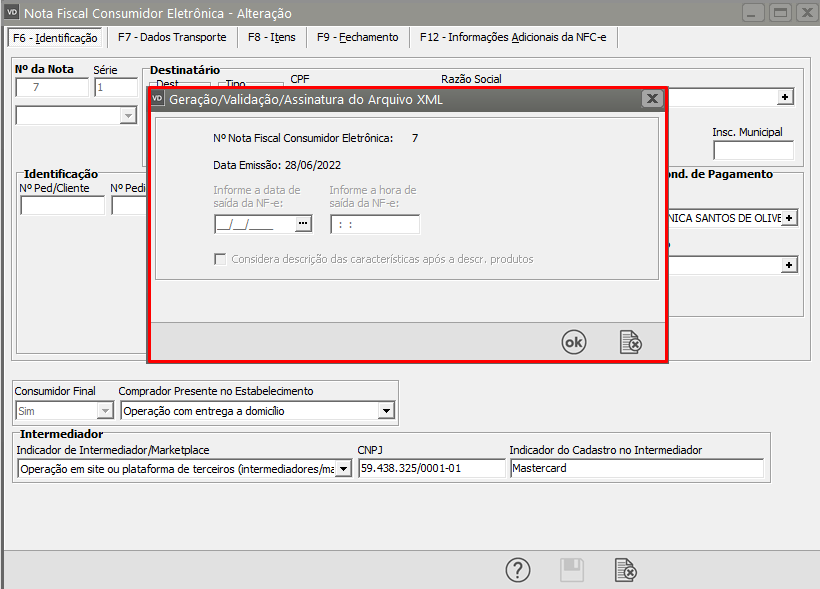Confirm the XML generation with the OK icon
This screenshot has height=589, width=820.
point(573,342)
